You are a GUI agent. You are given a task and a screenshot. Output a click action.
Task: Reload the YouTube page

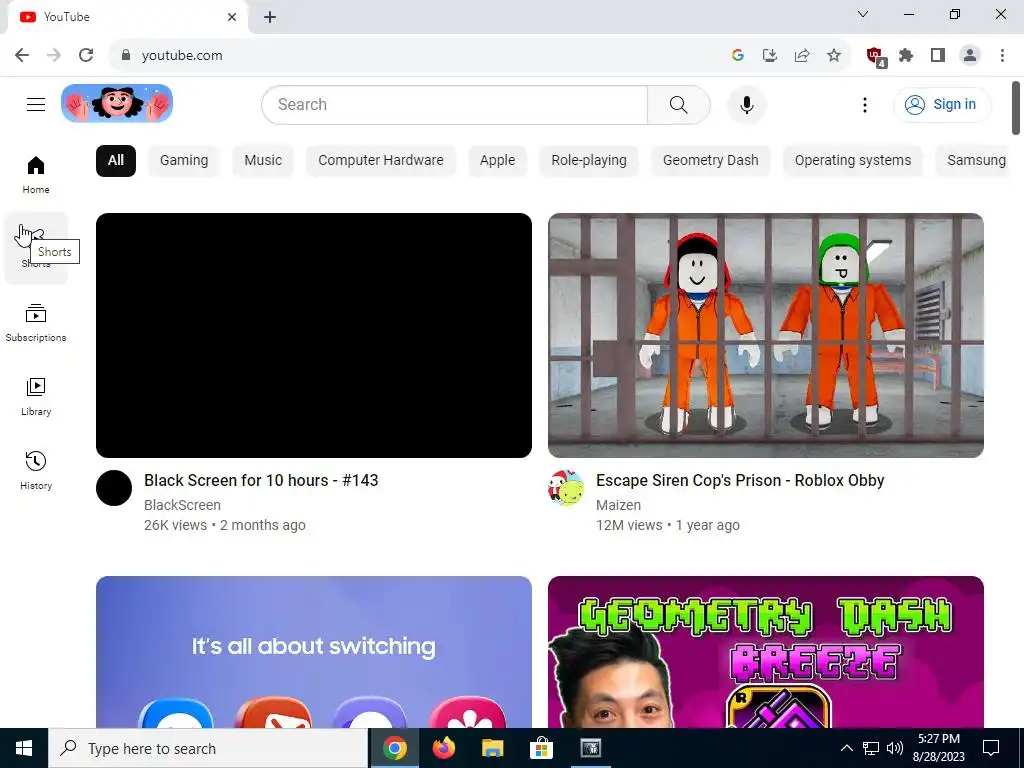pos(86,56)
